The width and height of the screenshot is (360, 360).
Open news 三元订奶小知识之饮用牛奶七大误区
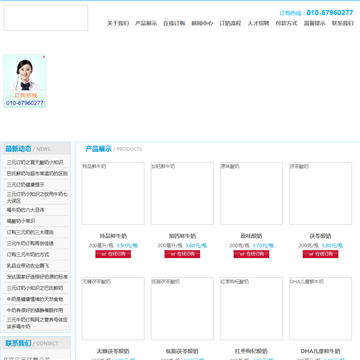pos(37,197)
